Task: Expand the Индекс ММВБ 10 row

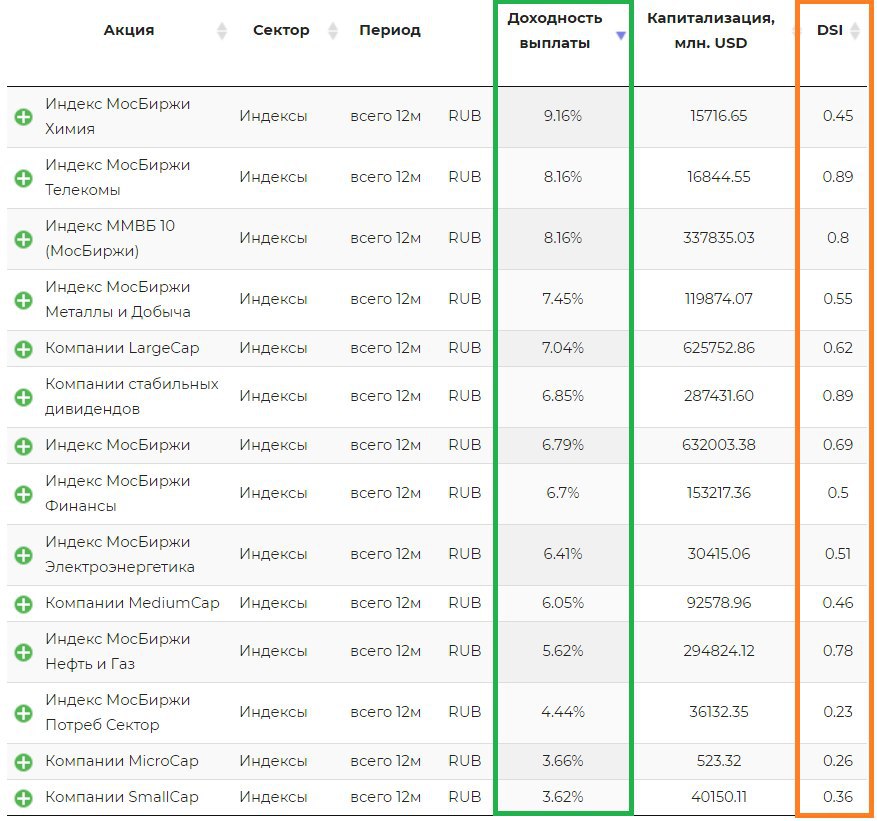Action: (23, 239)
